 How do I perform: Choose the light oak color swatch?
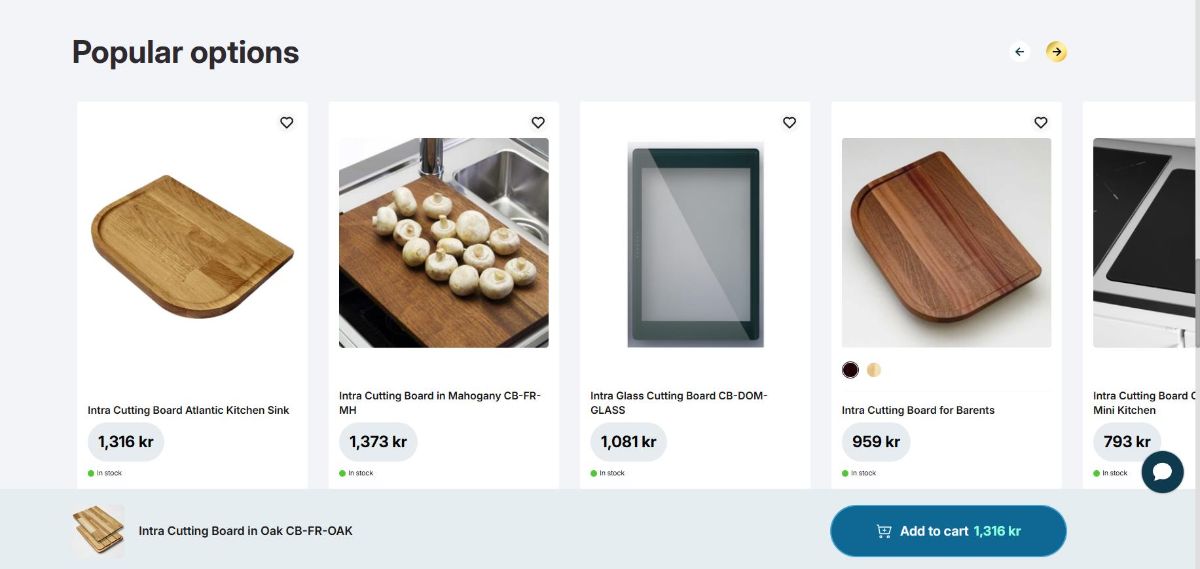pyautogui.click(x=874, y=370)
